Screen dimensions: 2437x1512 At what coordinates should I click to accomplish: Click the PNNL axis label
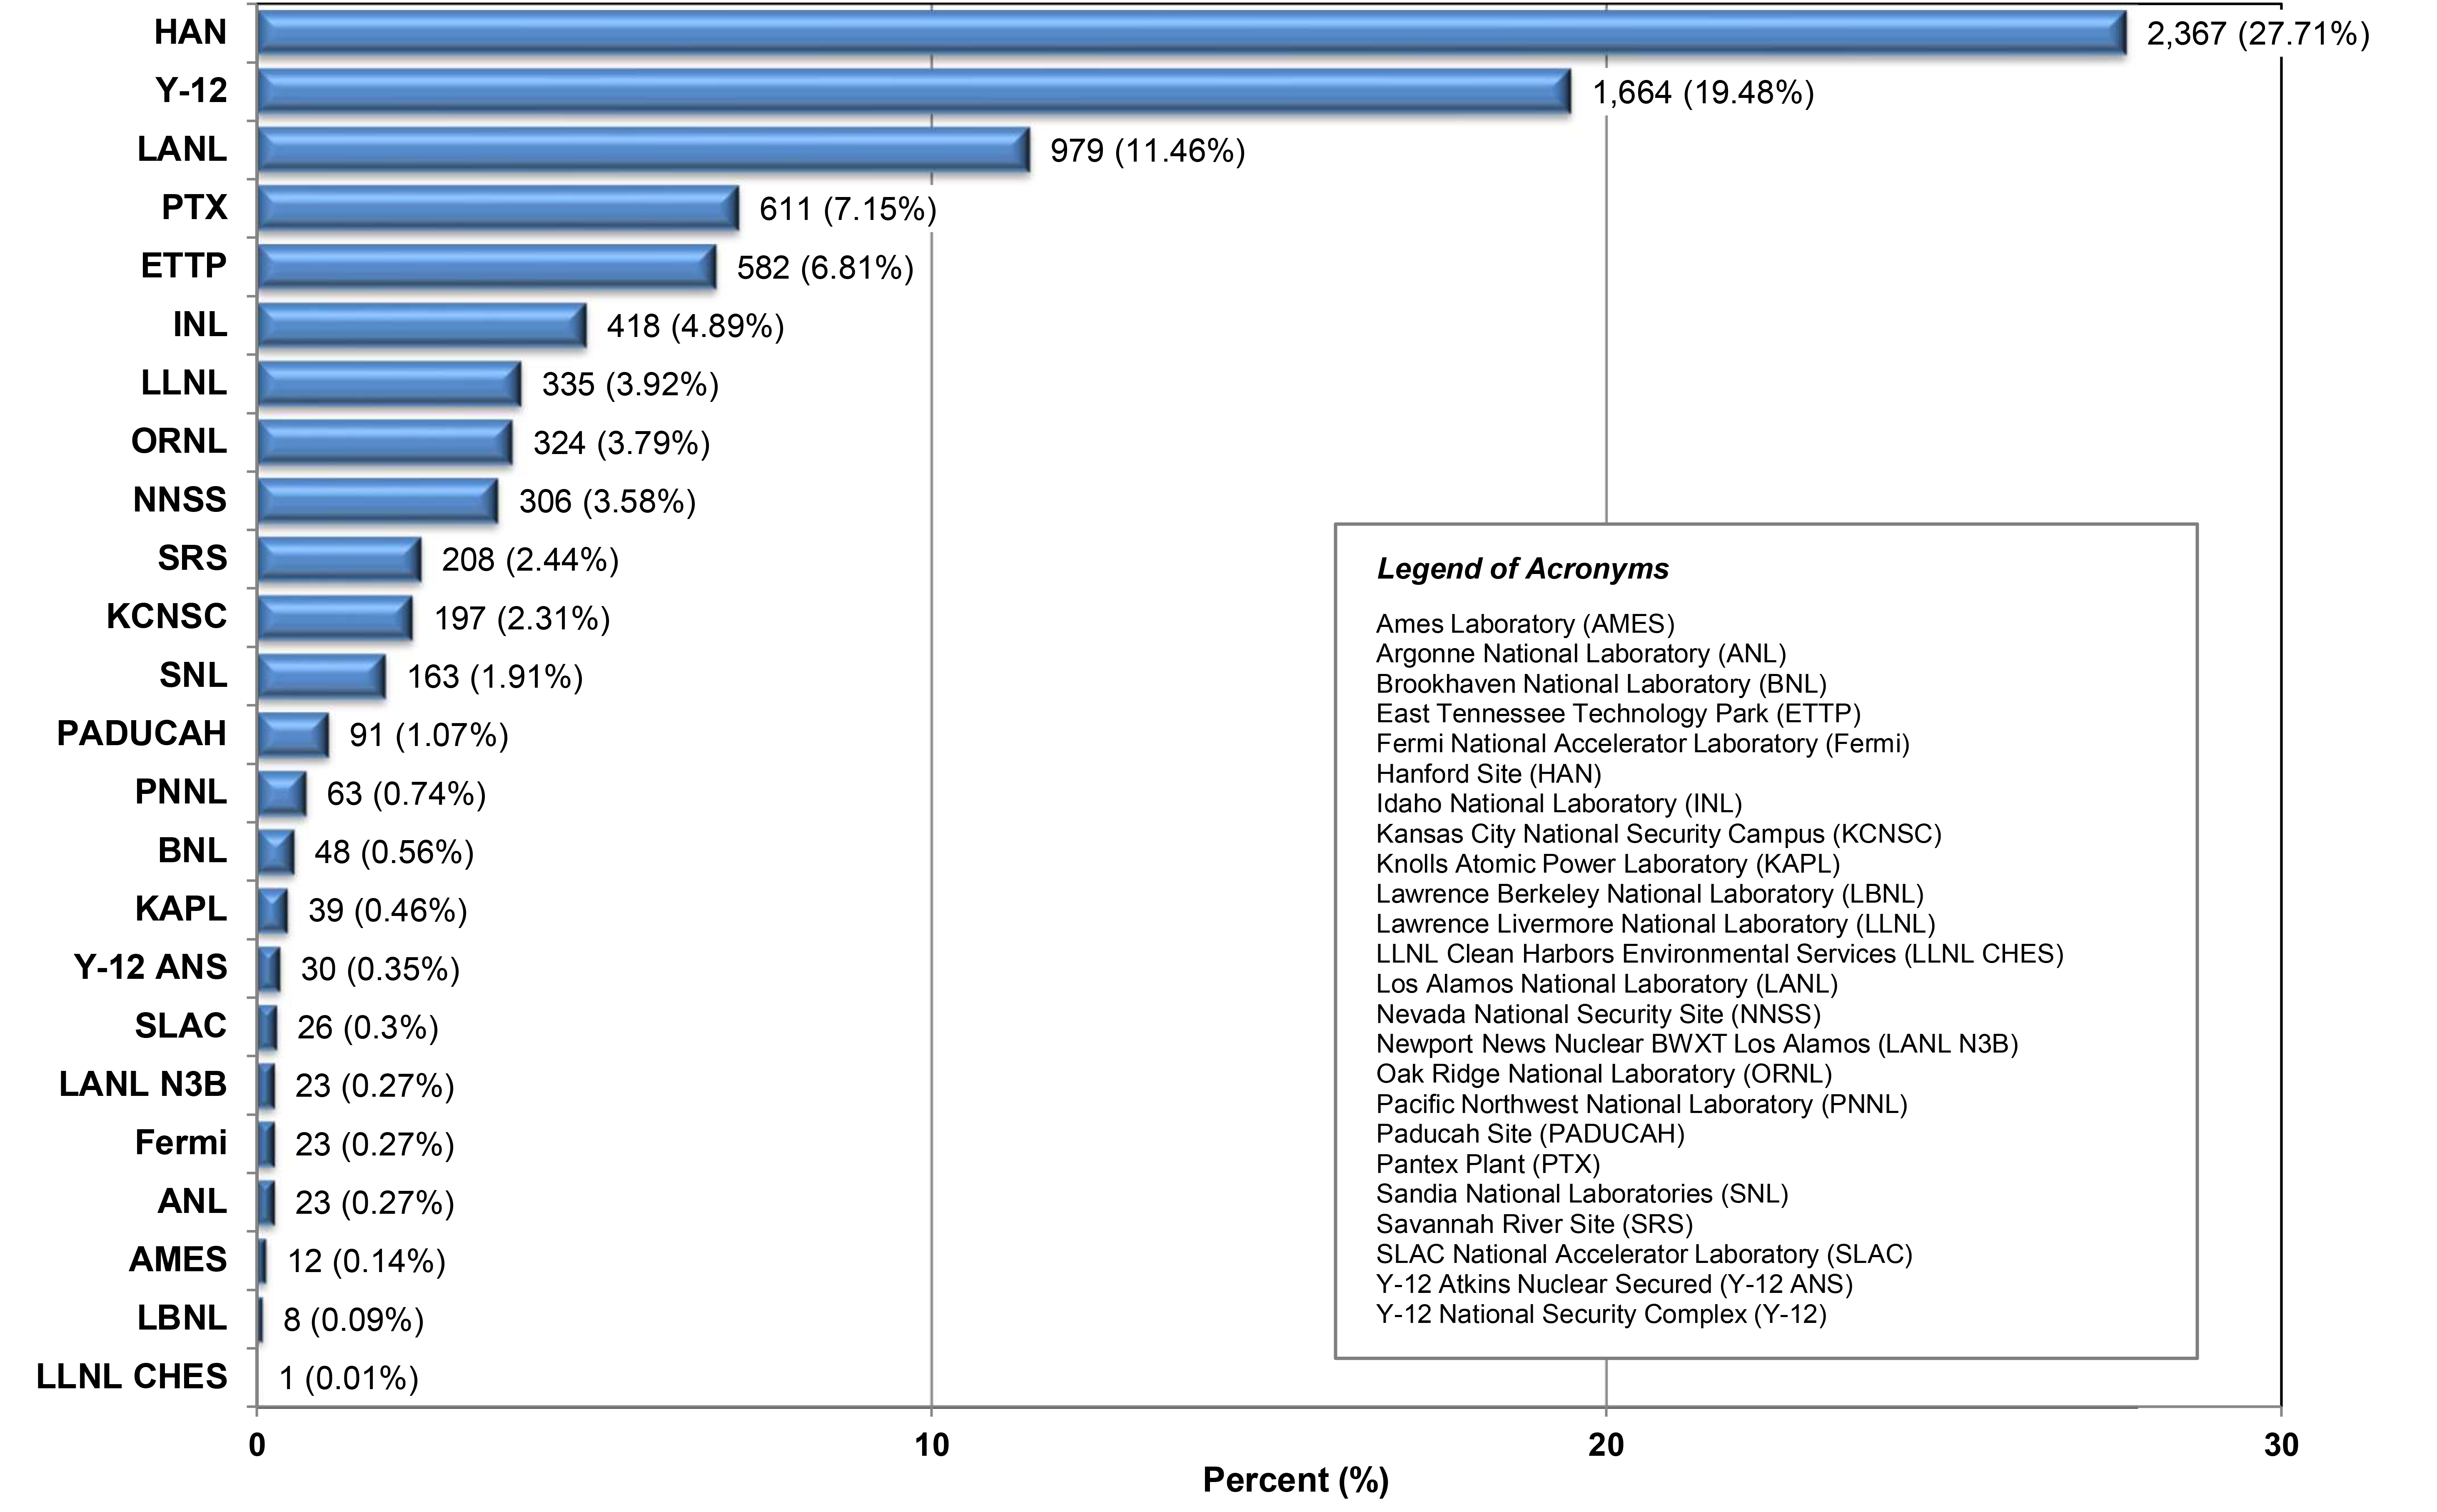181,792
